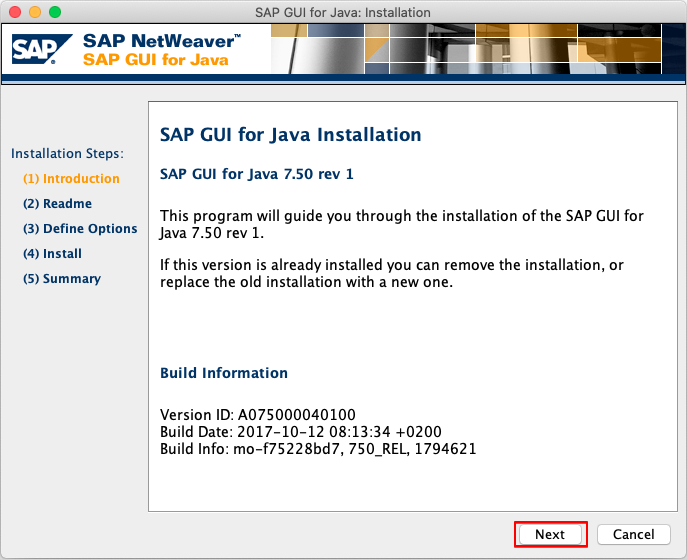Click the Build Date 2017-10-12 line
The image size is (687, 559).
[x=301, y=432]
